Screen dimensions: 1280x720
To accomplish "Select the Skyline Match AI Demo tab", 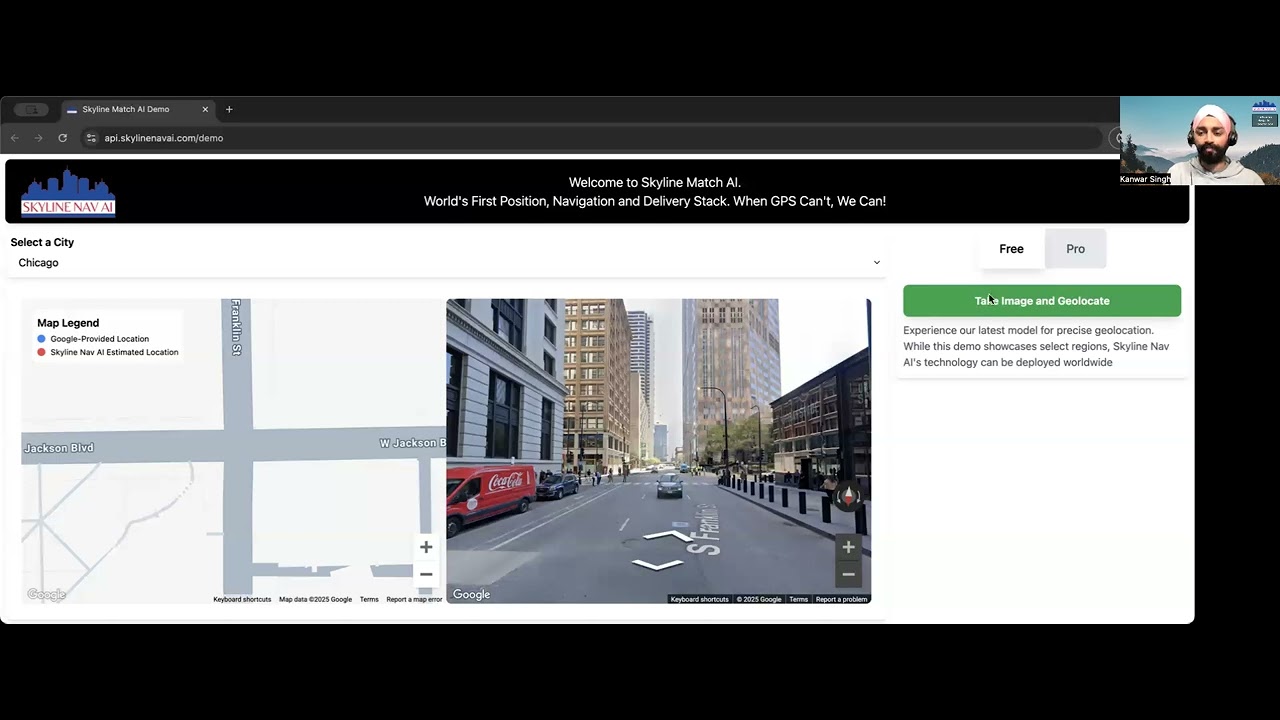I will pyautogui.click(x=136, y=109).
